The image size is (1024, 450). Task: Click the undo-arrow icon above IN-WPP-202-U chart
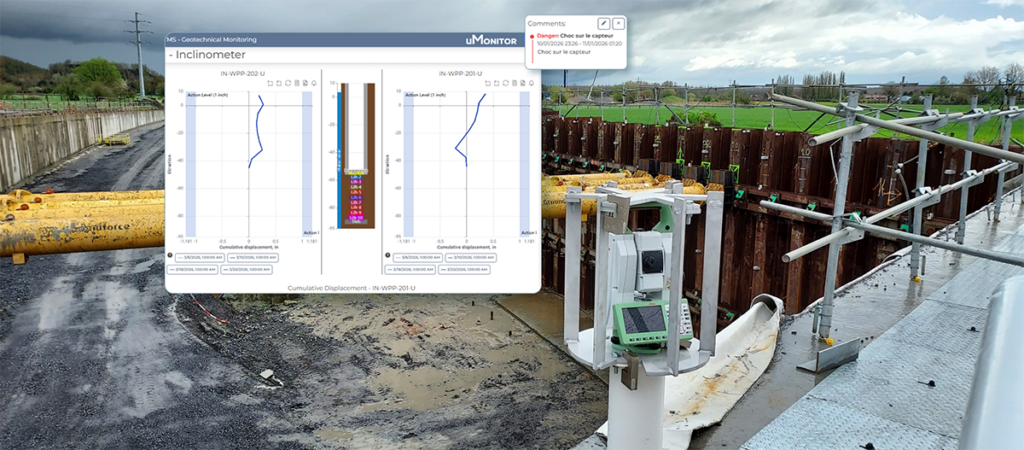tap(270, 83)
